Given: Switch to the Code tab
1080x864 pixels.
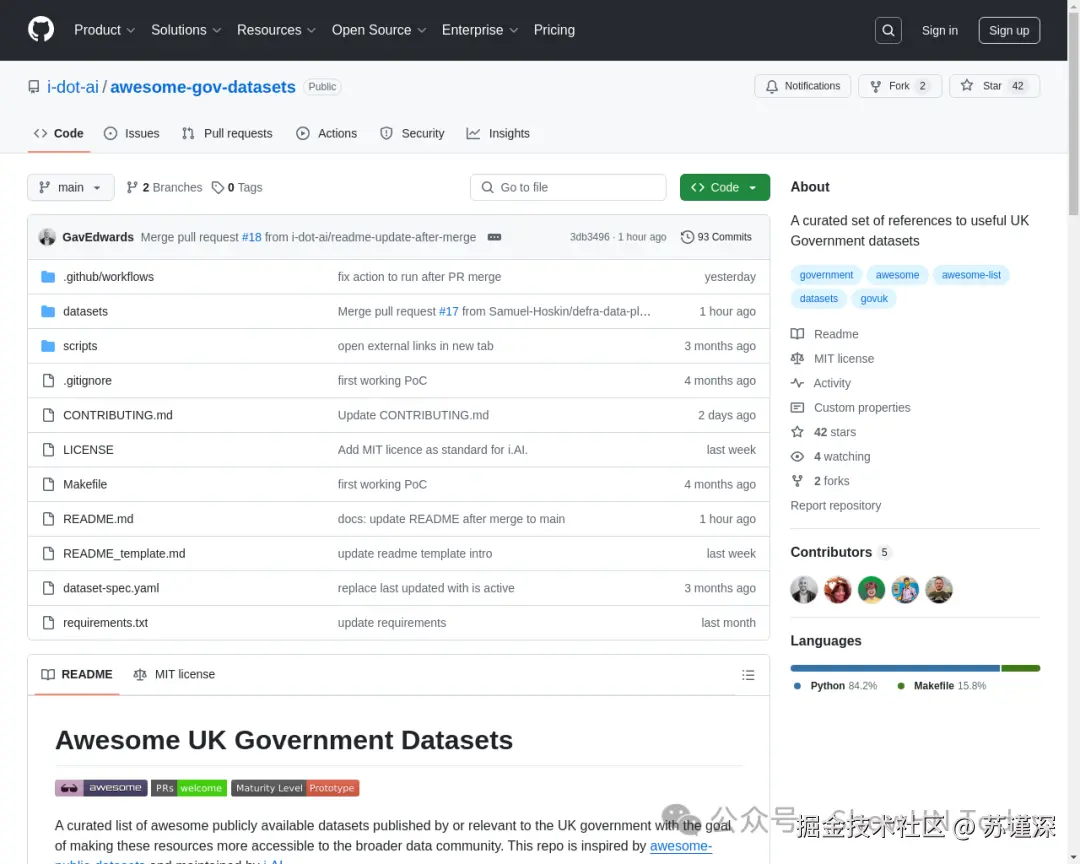Looking at the screenshot, I should [59, 134].
